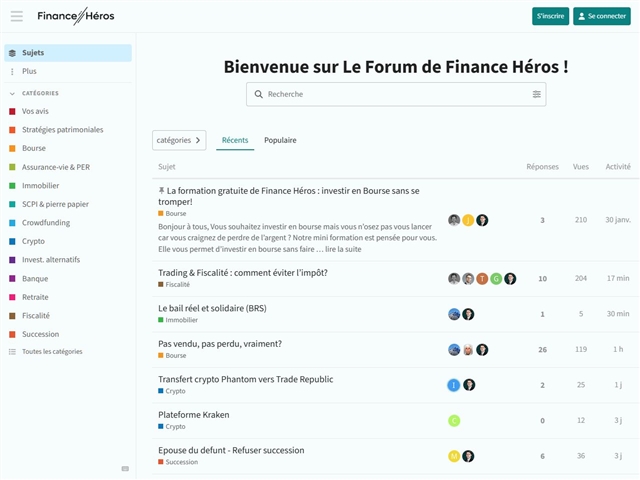Click Bourse tag under Pas vendu topic
This screenshot has width=640, height=480.
pos(172,356)
